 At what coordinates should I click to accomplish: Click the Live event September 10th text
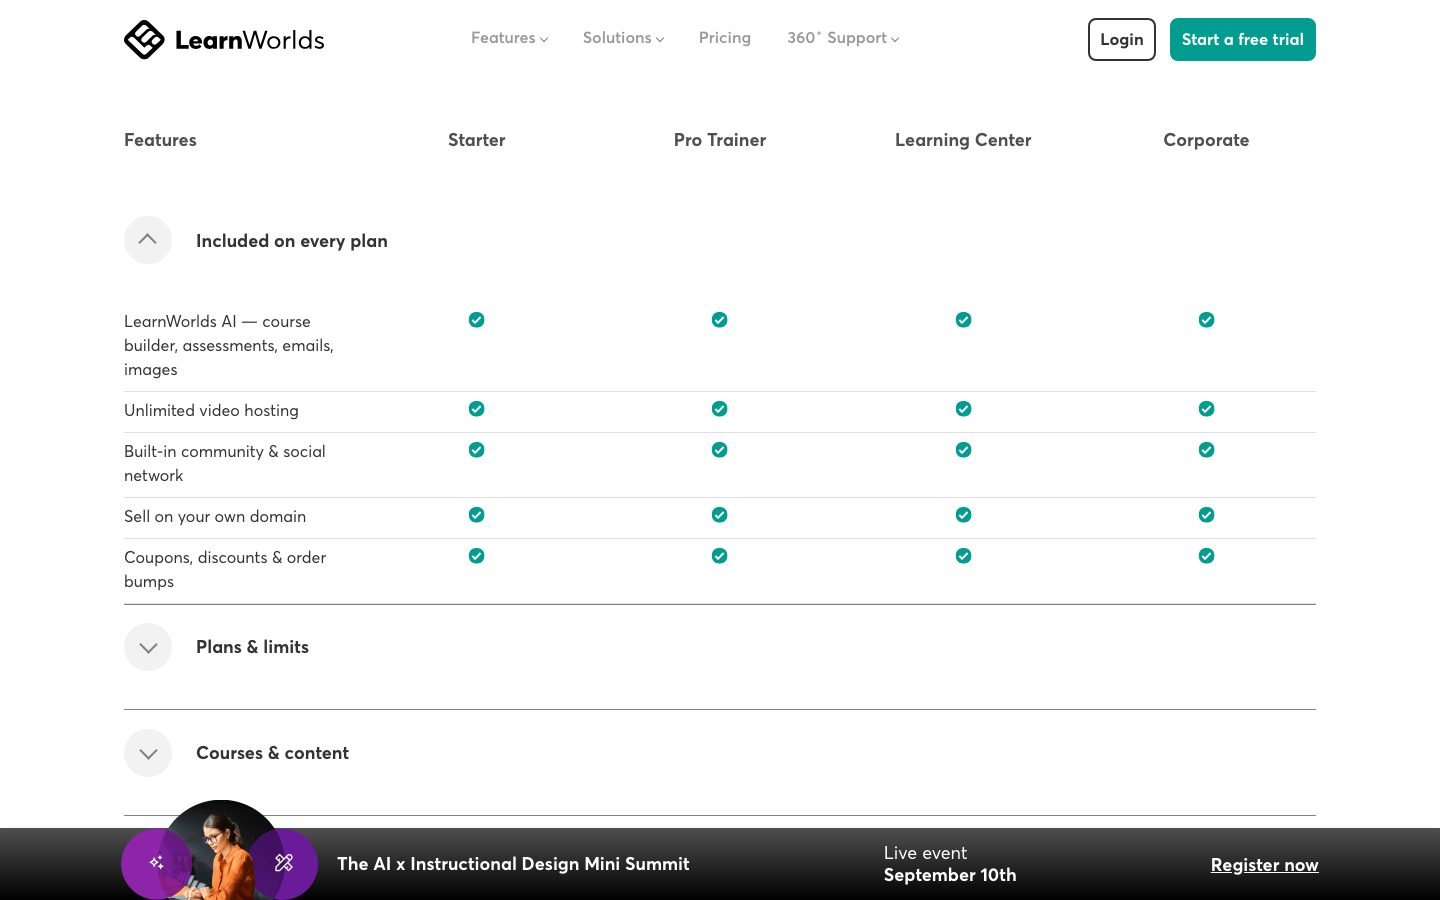[950, 864]
